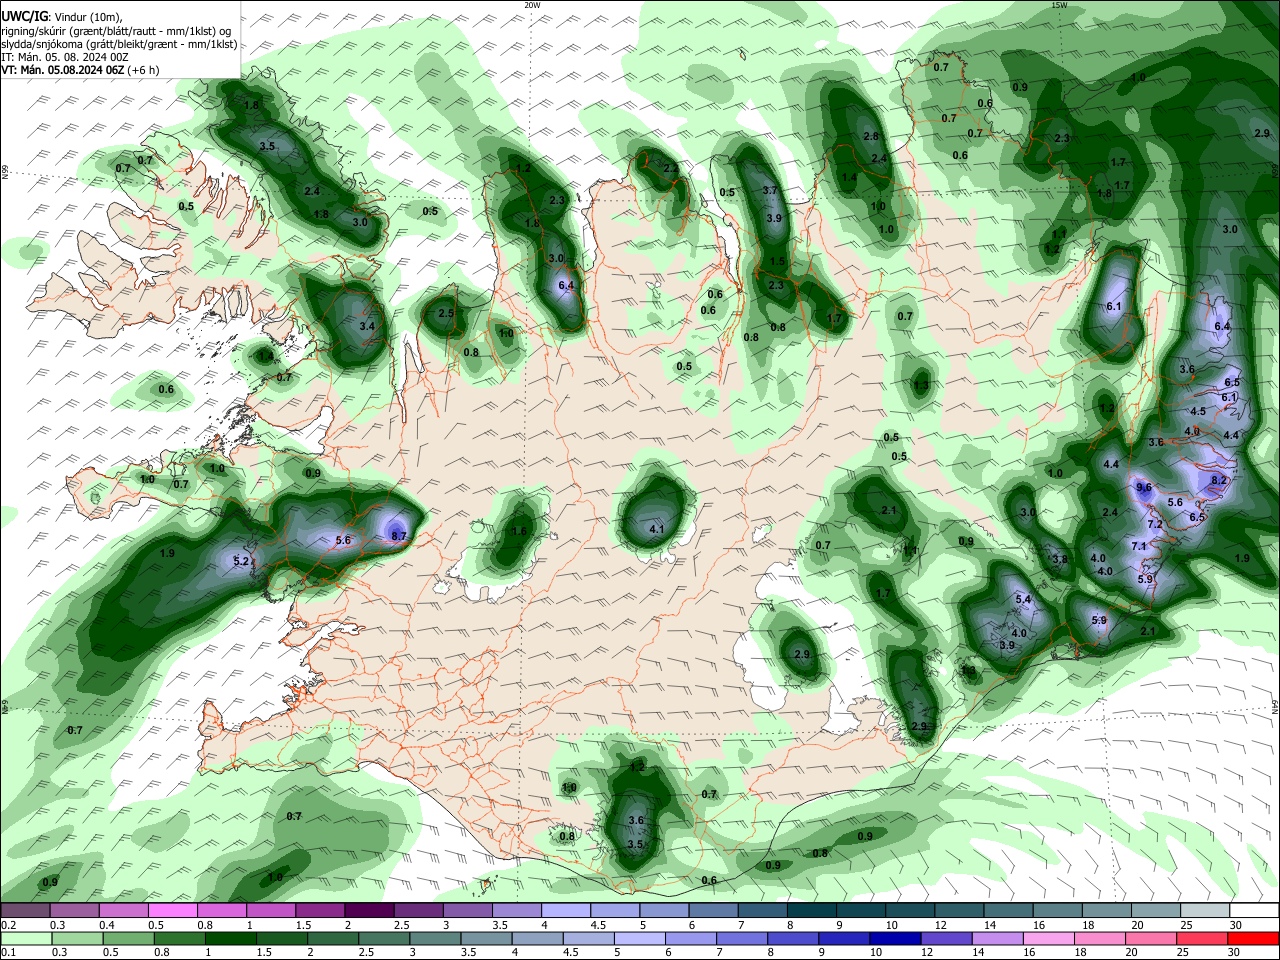Pick the bright pink snow swatch between 0.5 and 0.8
The height and width of the screenshot is (960, 1280).
(172, 910)
